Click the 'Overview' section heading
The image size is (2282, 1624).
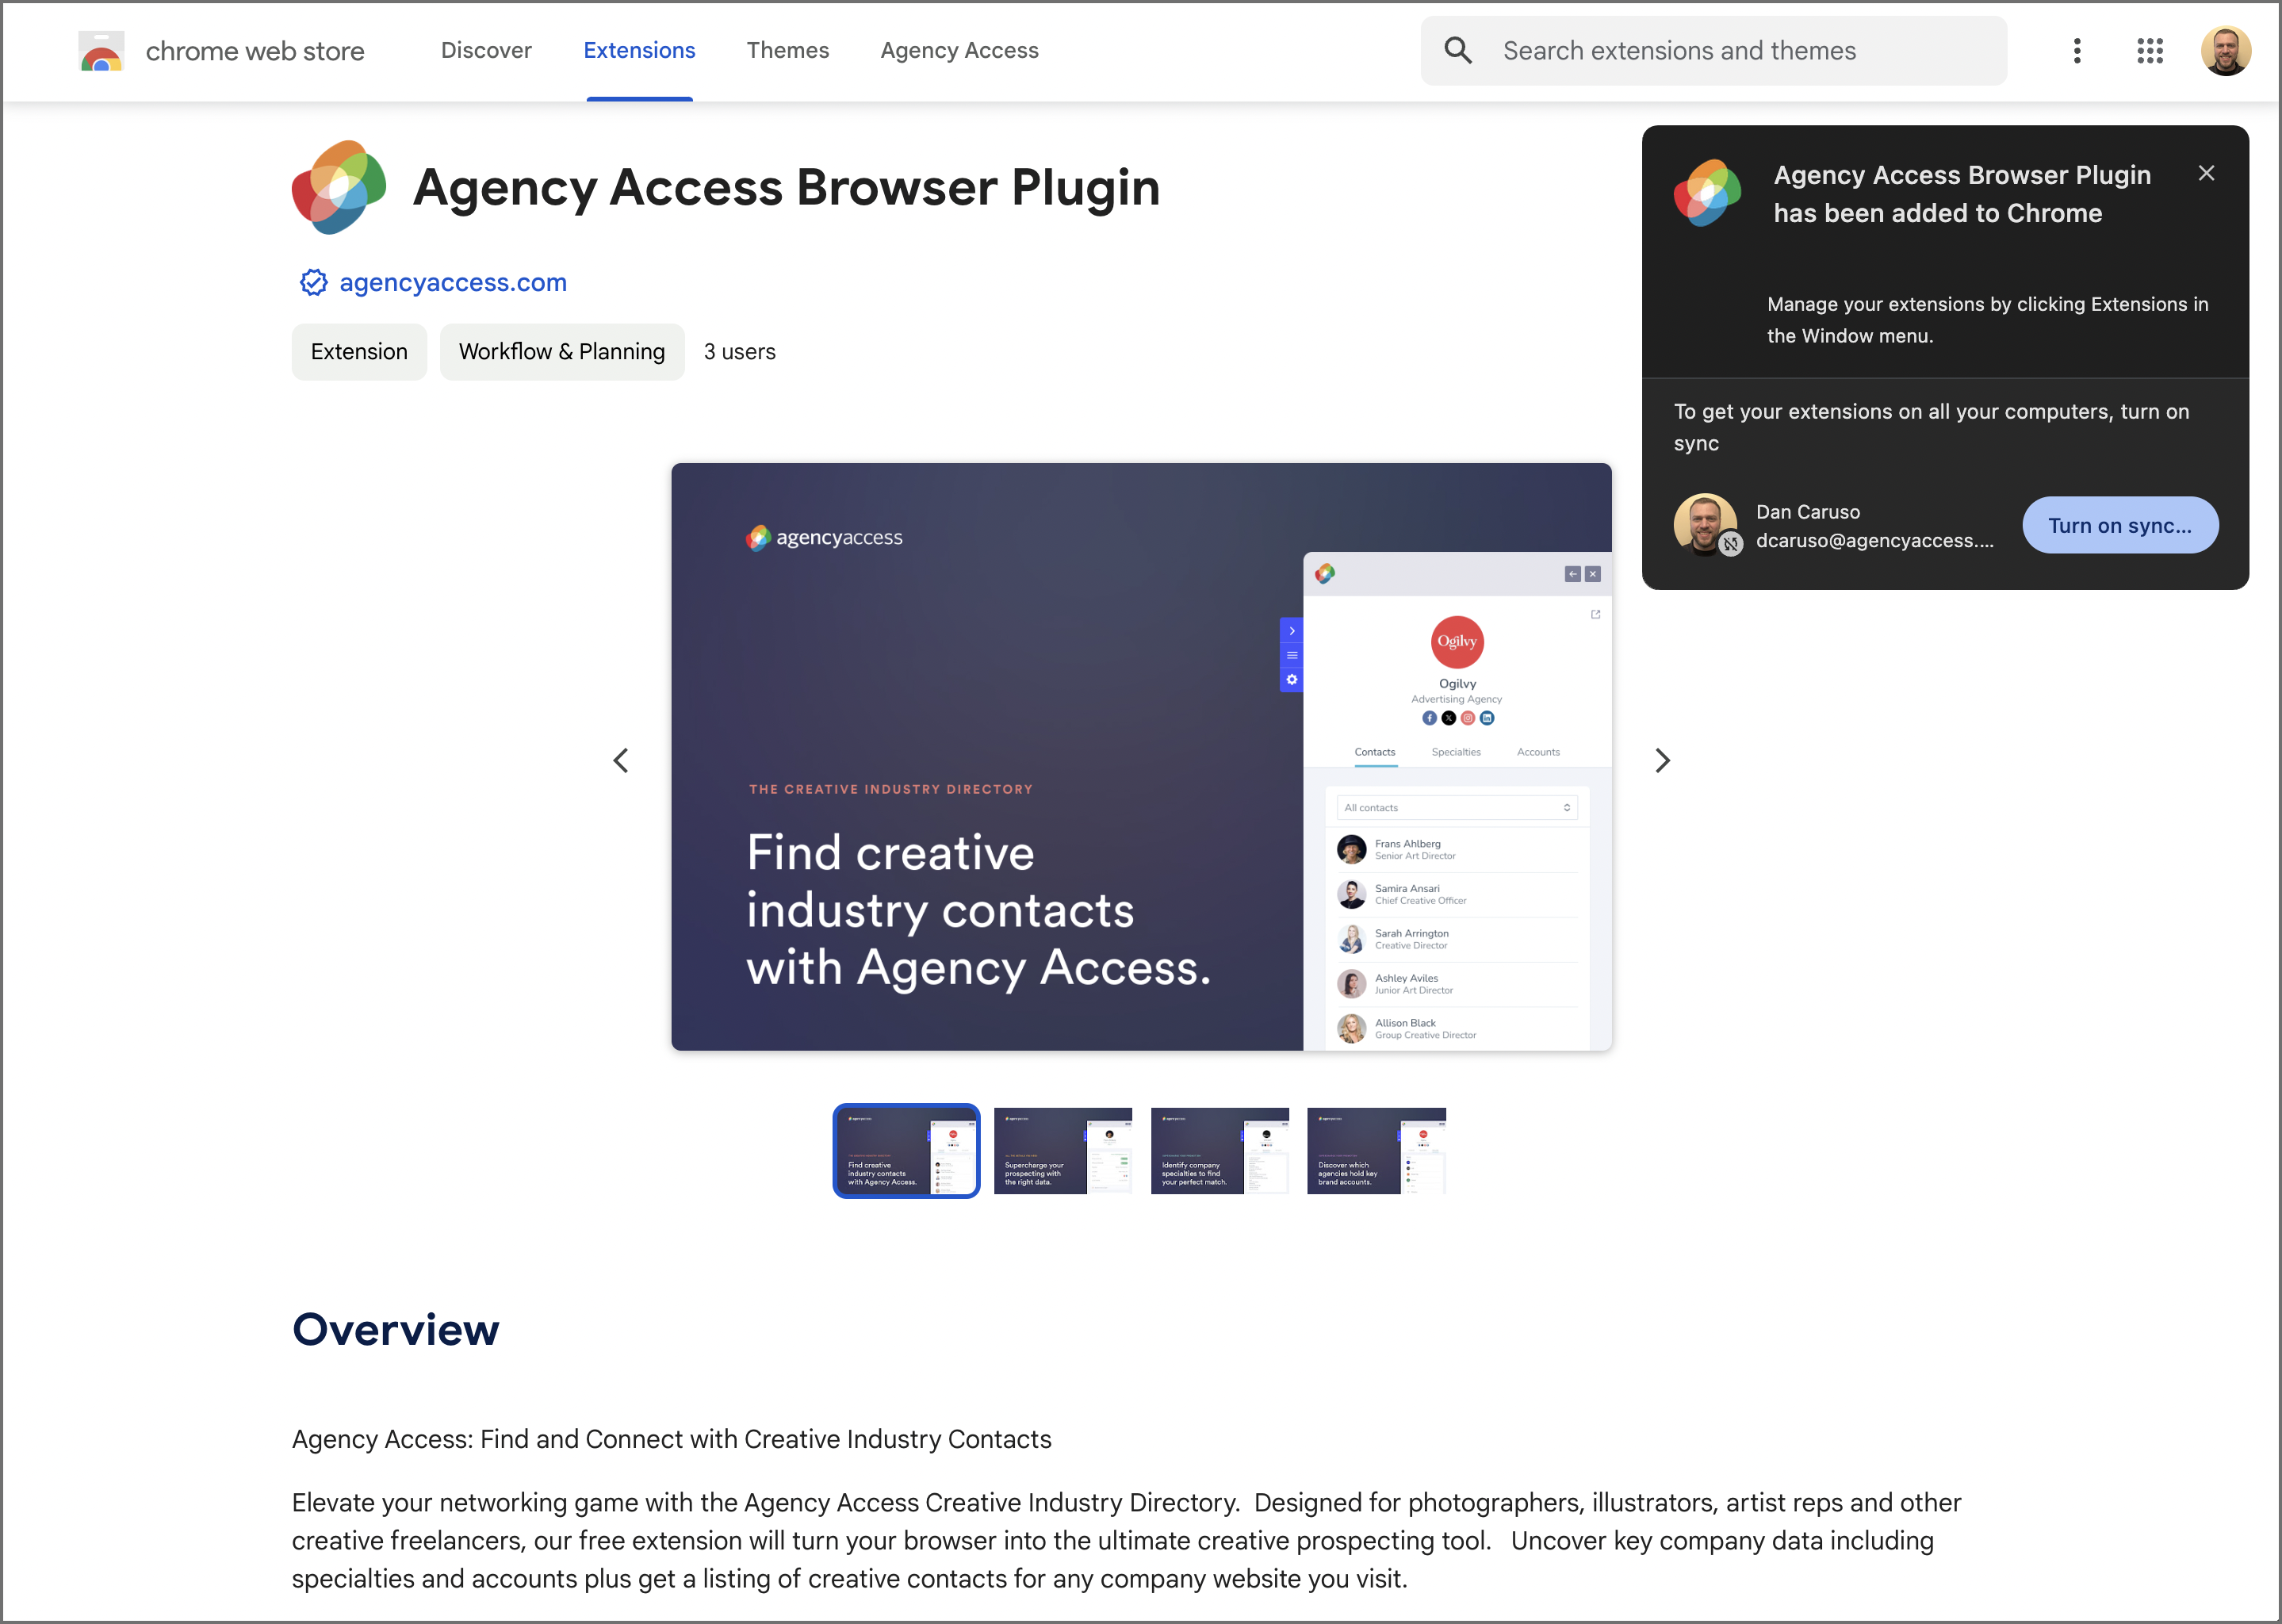(x=396, y=1330)
